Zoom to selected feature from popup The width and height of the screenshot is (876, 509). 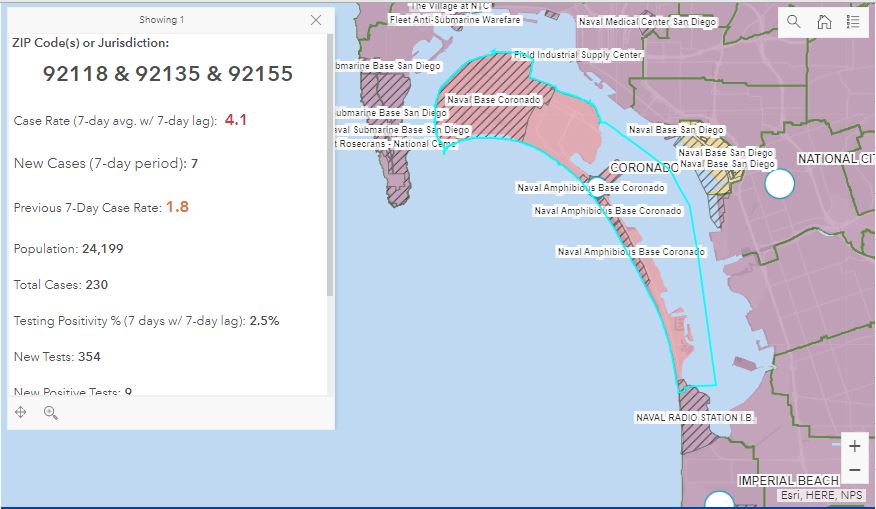point(51,412)
